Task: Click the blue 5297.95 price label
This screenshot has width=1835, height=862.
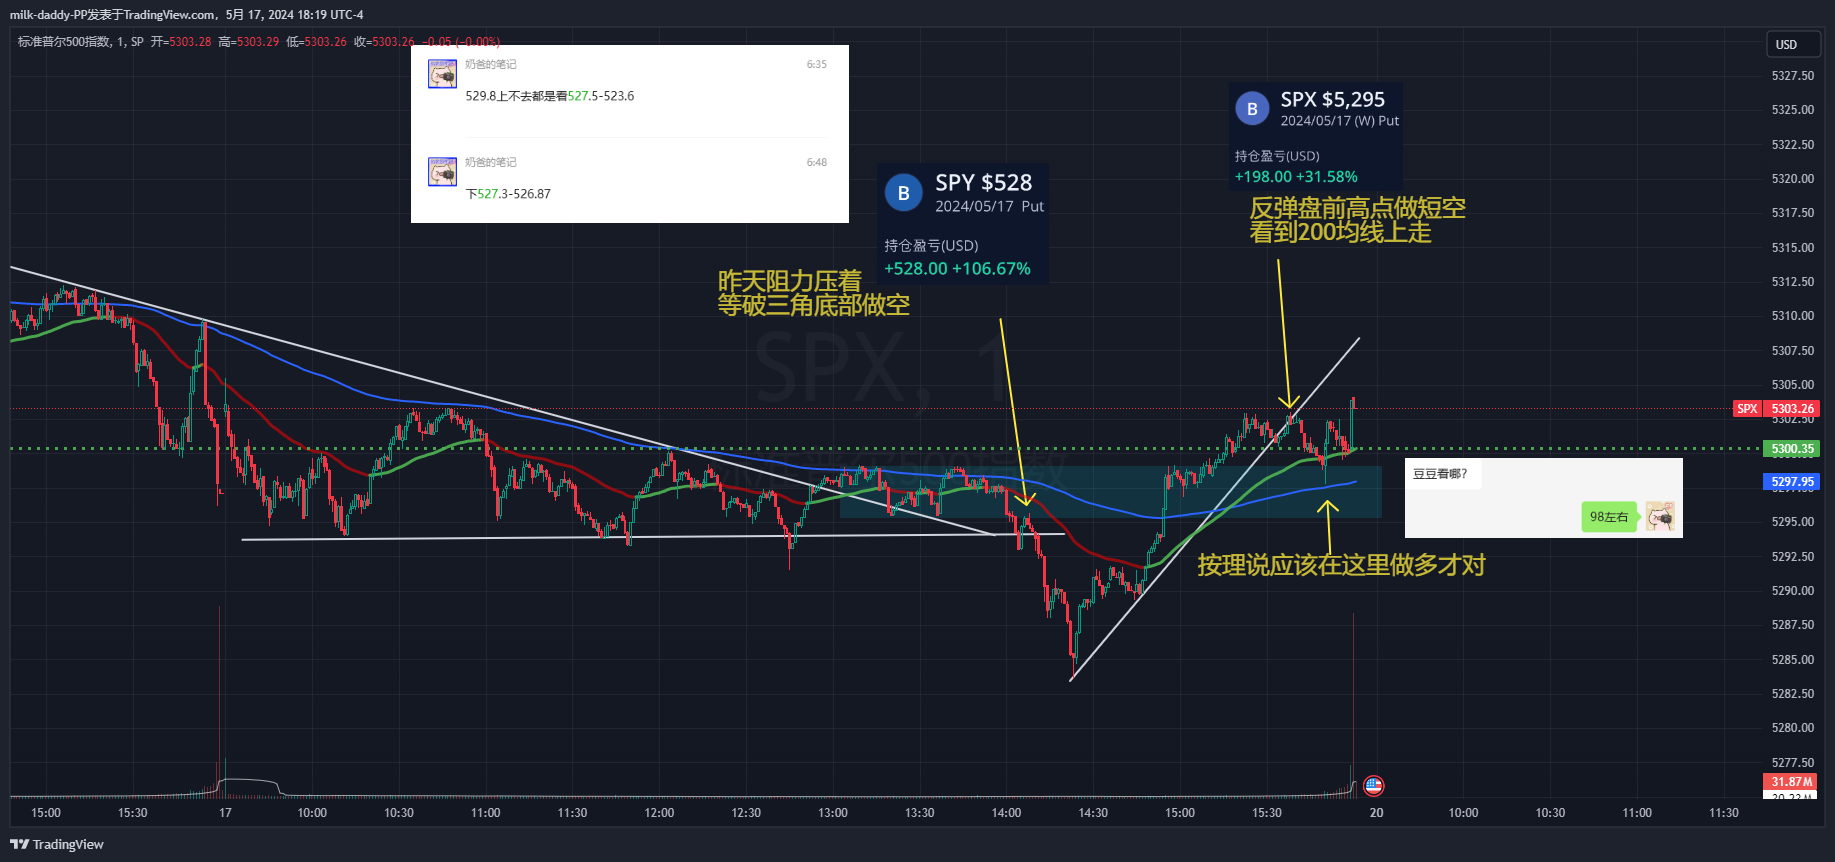Action: click(1791, 482)
